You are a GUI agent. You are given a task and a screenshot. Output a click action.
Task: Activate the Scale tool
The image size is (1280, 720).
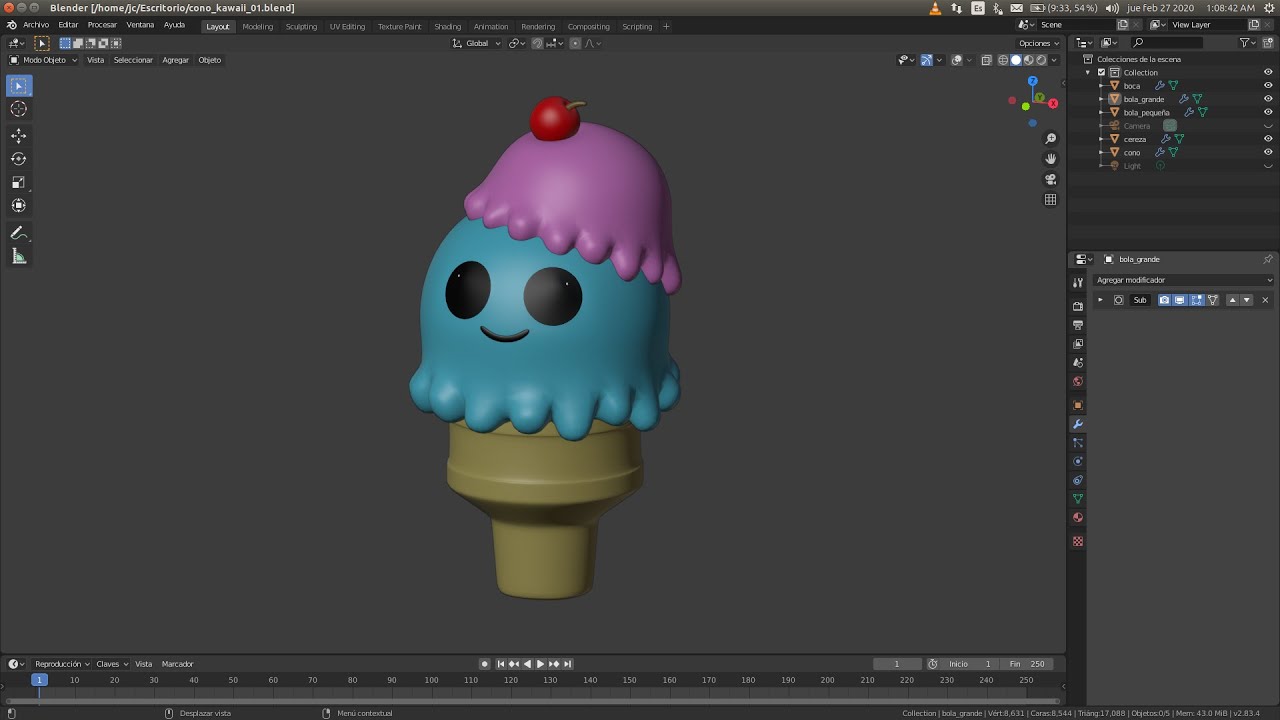tap(19, 182)
